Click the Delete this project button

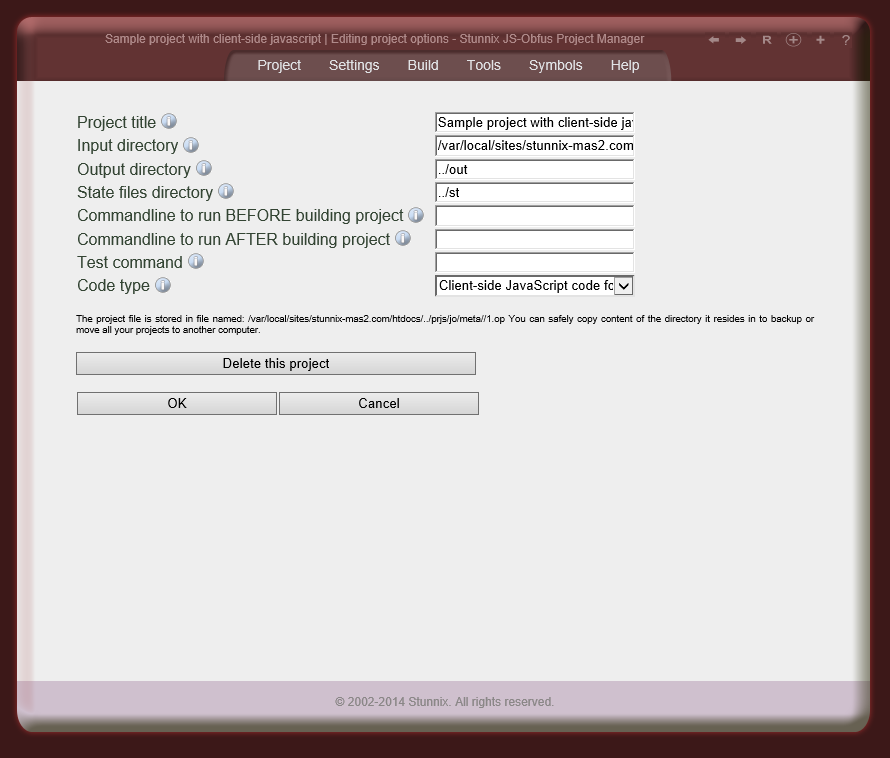click(275, 363)
